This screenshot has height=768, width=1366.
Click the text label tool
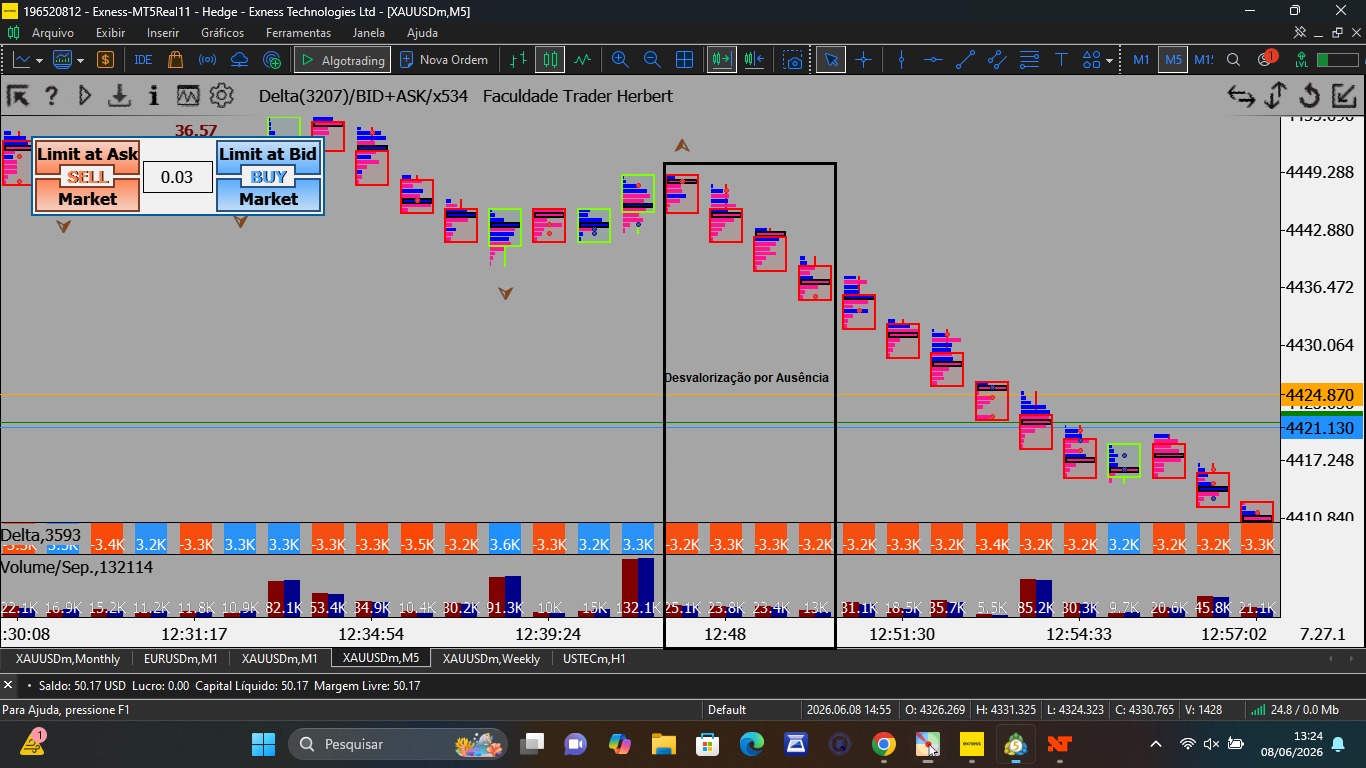click(1061, 60)
